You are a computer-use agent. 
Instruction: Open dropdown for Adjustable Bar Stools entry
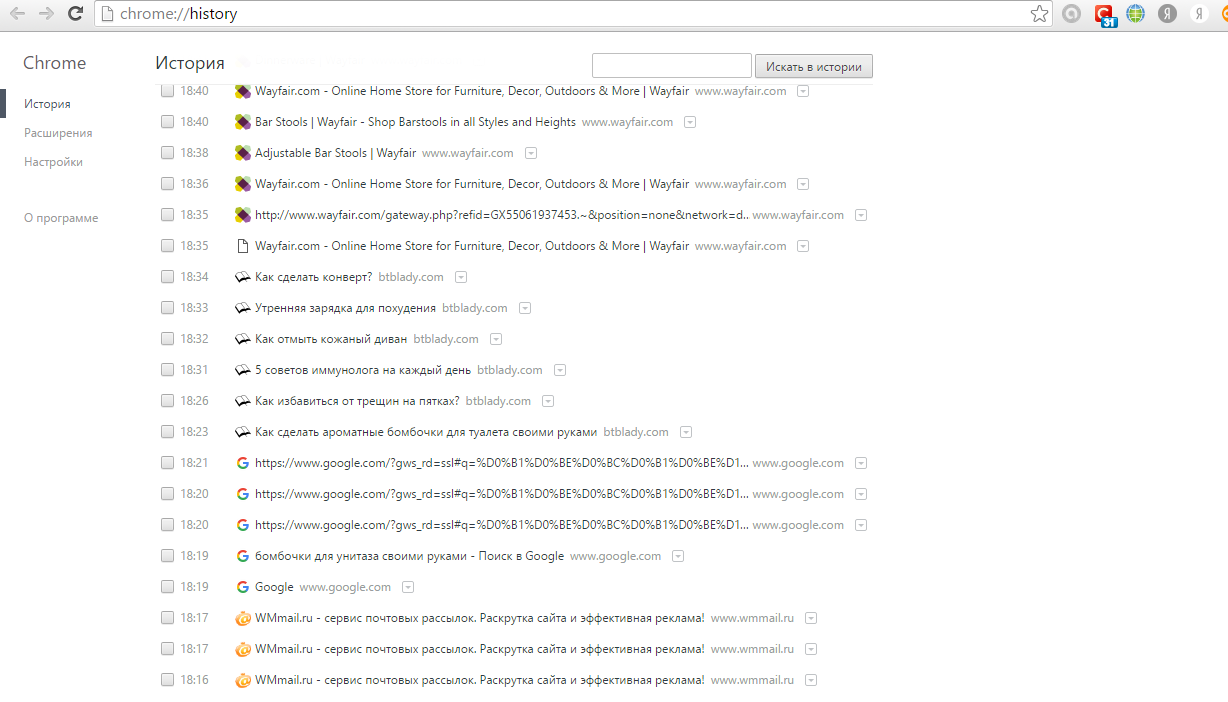pos(531,153)
